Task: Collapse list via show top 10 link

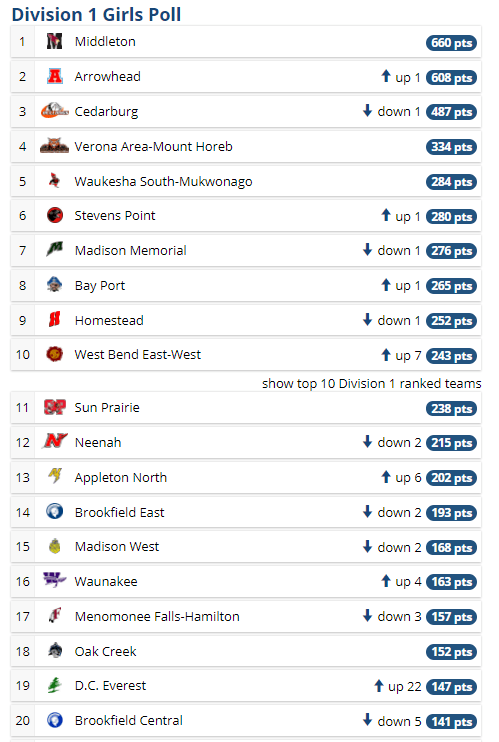Action: pyautogui.click(x=372, y=383)
